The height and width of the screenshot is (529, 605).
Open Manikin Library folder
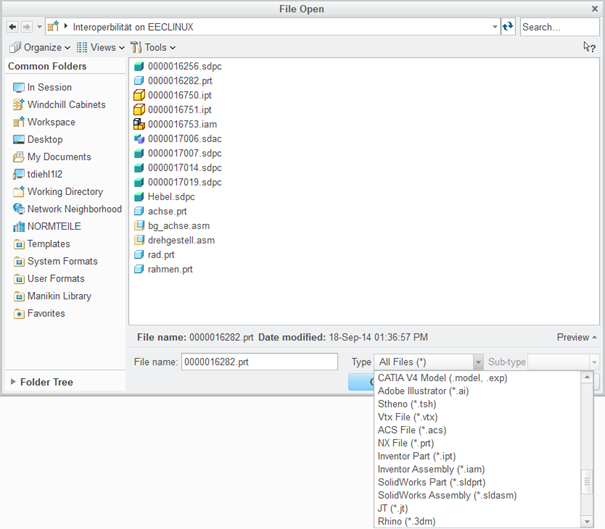(x=52, y=296)
